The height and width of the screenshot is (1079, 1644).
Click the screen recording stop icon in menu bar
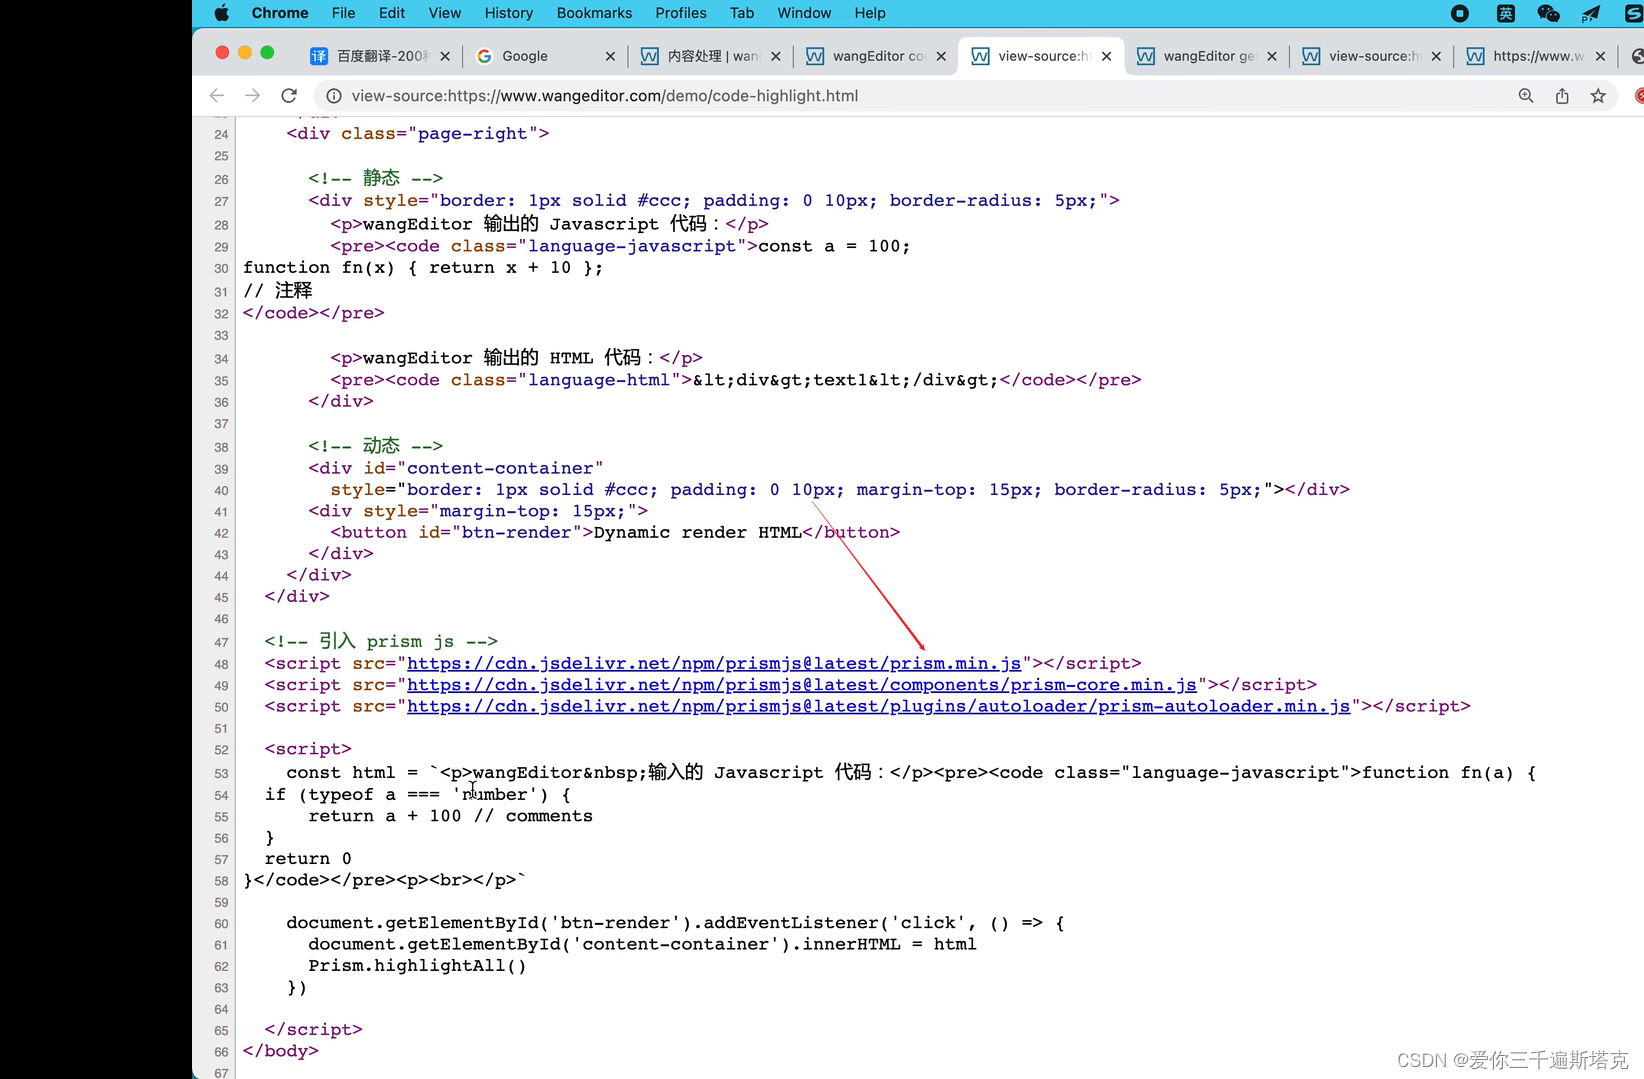[x=1459, y=13]
